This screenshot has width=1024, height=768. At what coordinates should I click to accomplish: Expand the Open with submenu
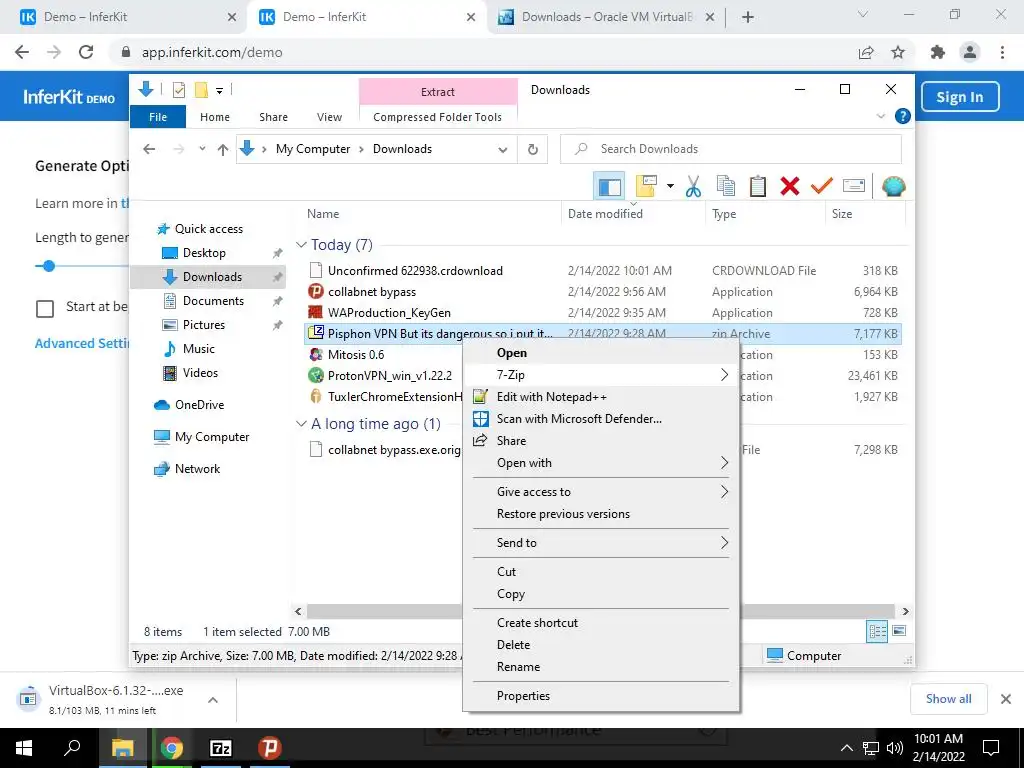point(601,463)
